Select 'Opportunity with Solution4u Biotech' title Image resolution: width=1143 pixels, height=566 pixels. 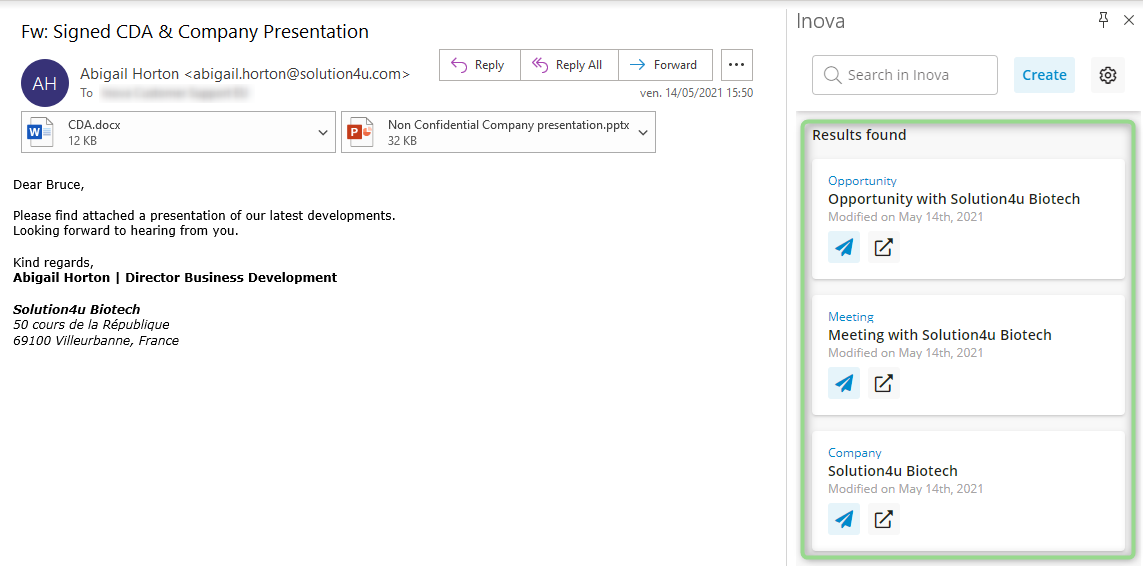[954, 199]
